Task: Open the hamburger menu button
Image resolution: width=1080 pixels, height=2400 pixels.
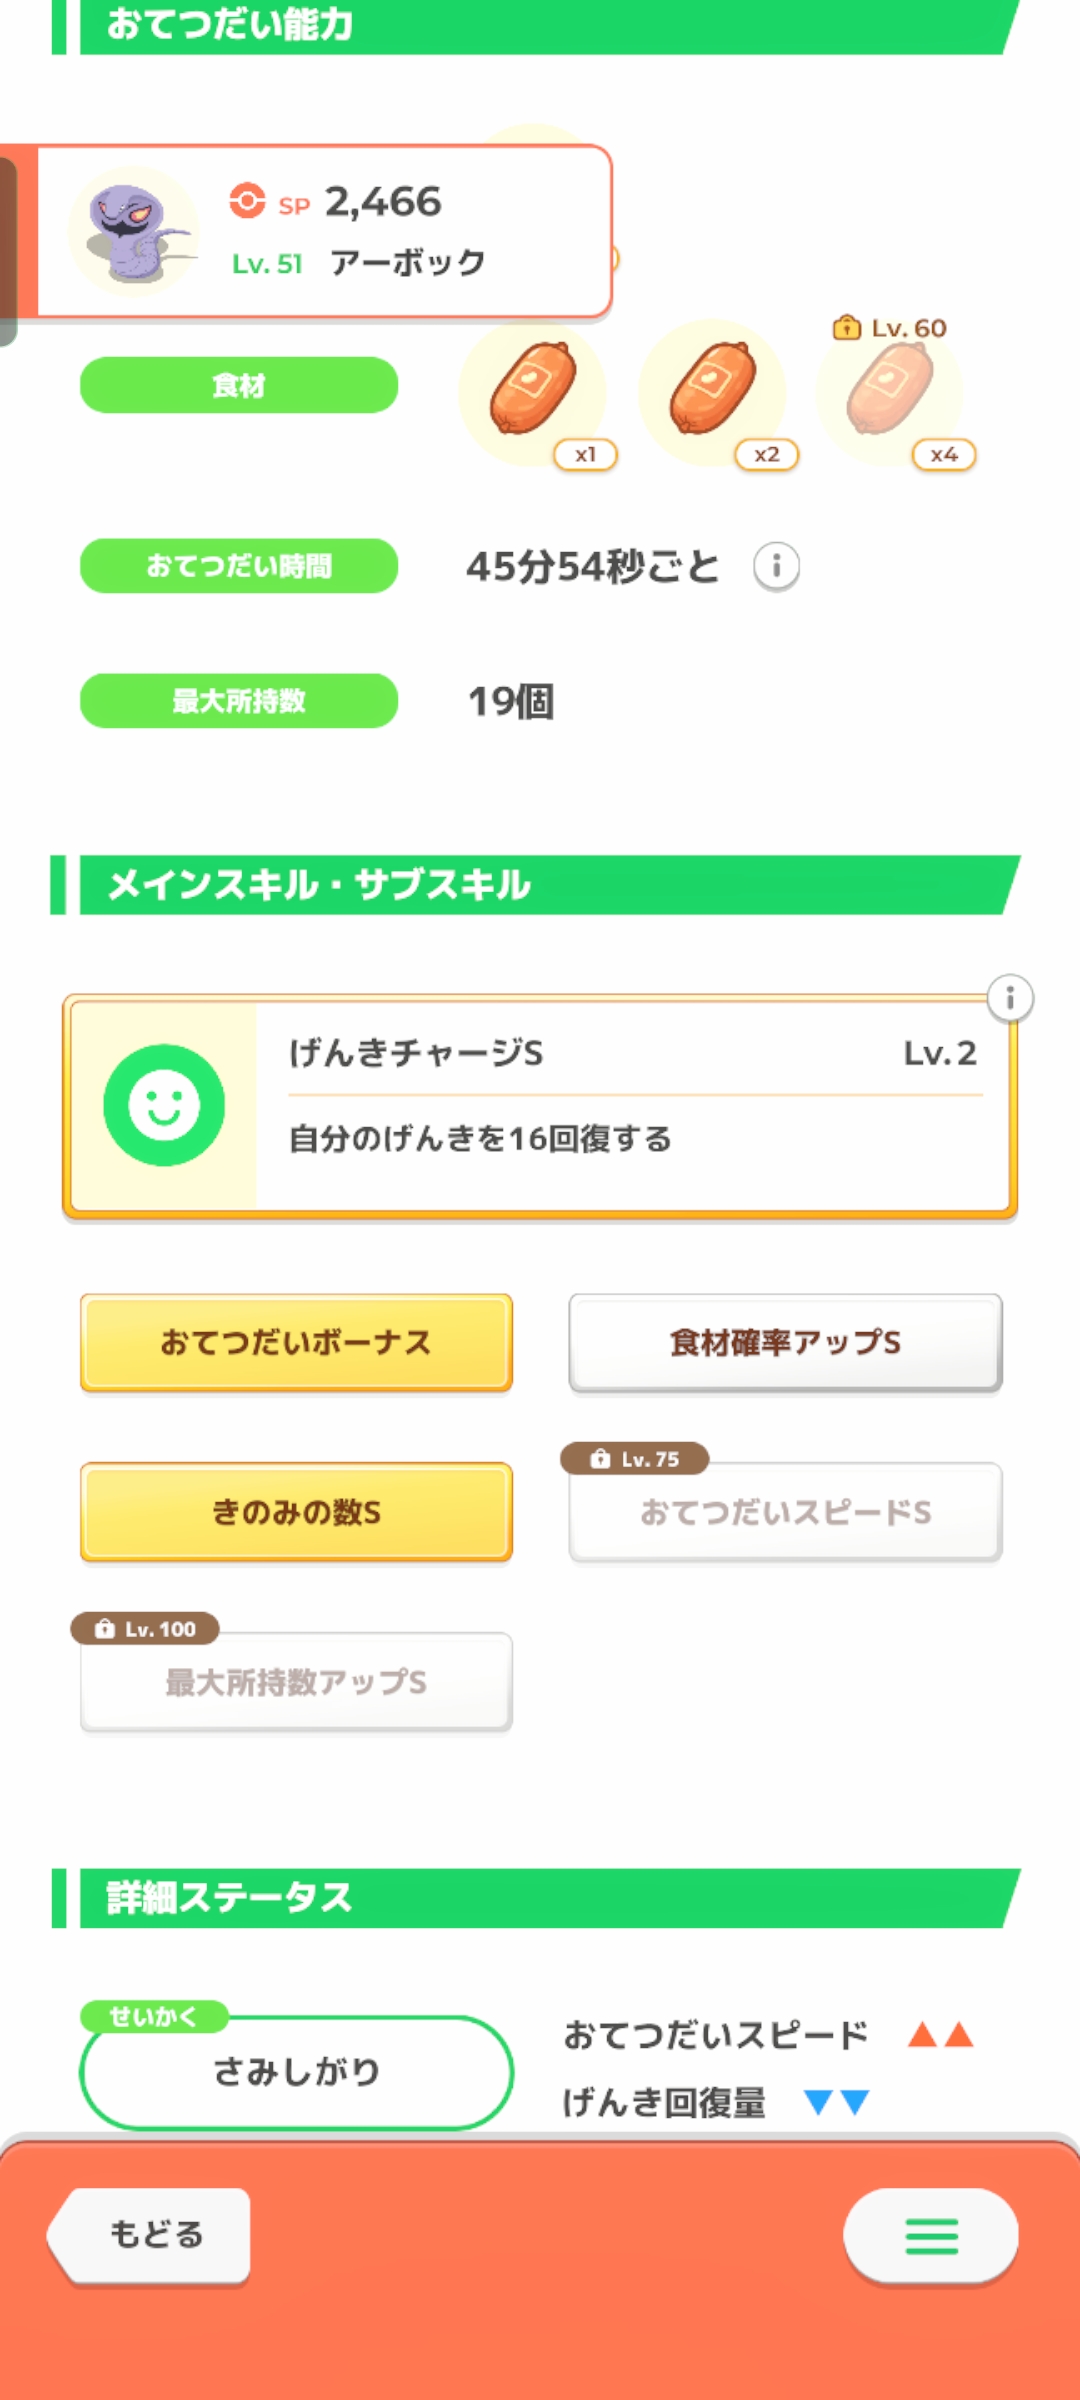Action: [x=931, y=2236]
